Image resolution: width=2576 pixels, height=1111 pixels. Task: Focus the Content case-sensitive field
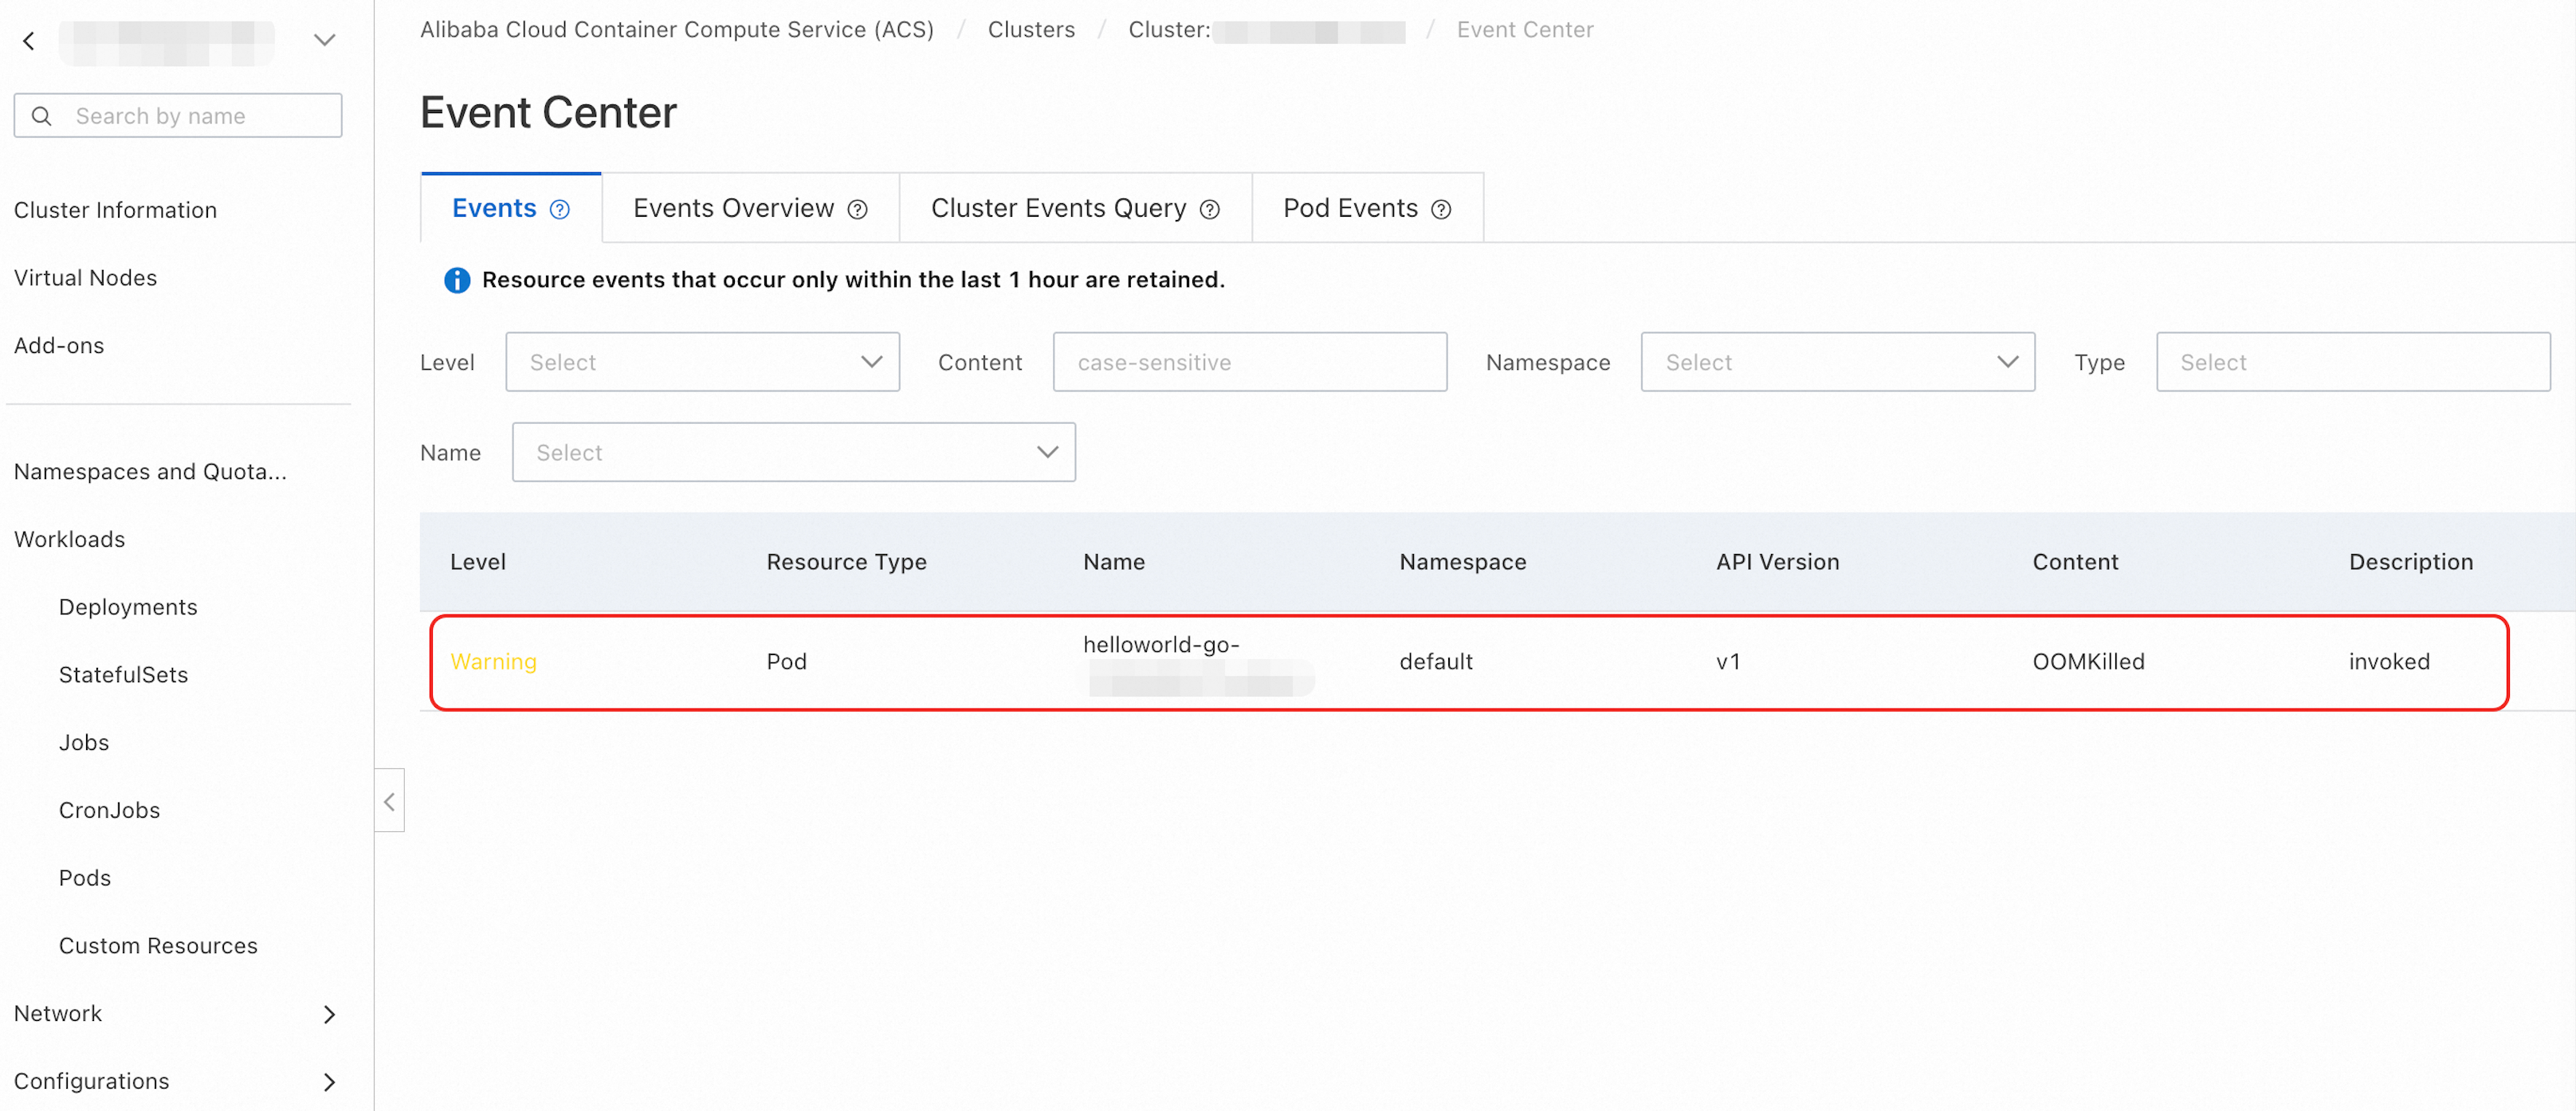pos(1249,362)
